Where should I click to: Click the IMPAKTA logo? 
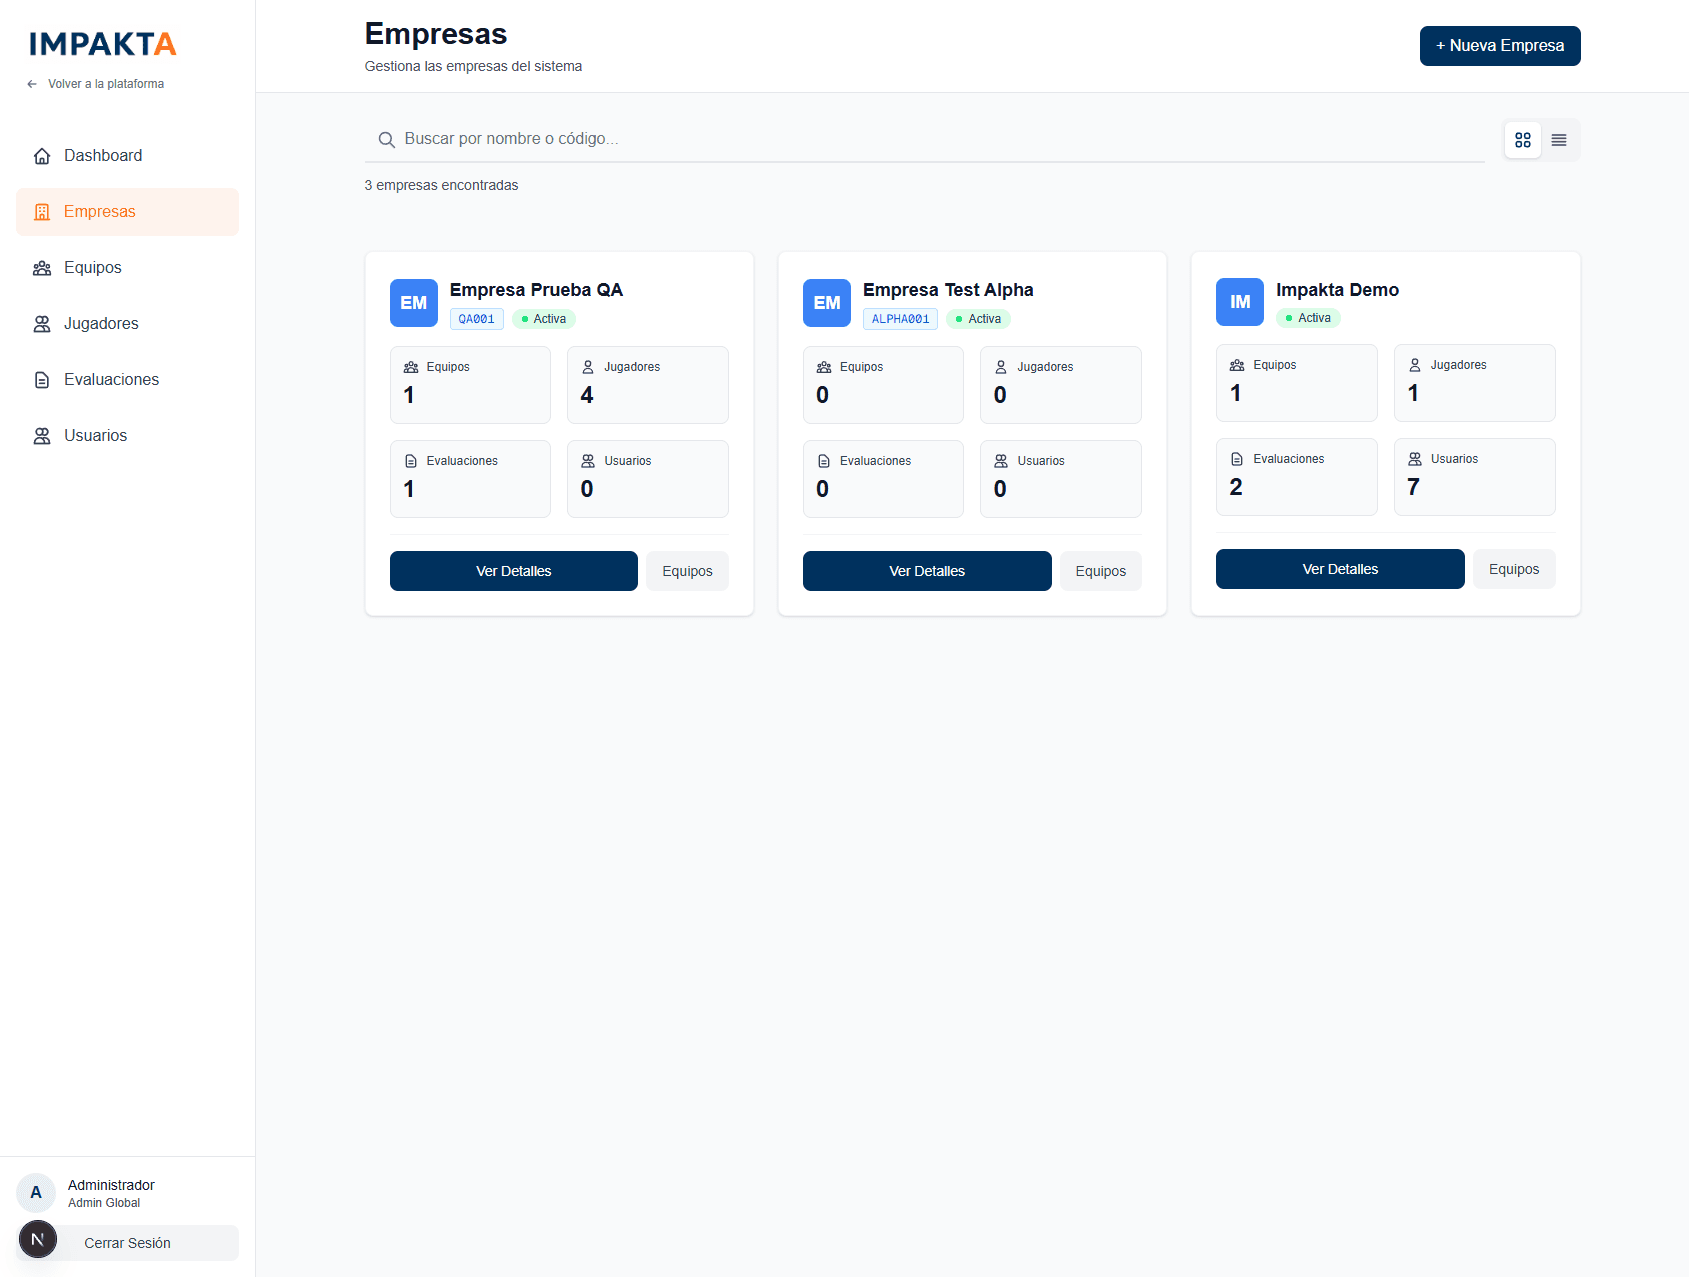tap(102, 44)
